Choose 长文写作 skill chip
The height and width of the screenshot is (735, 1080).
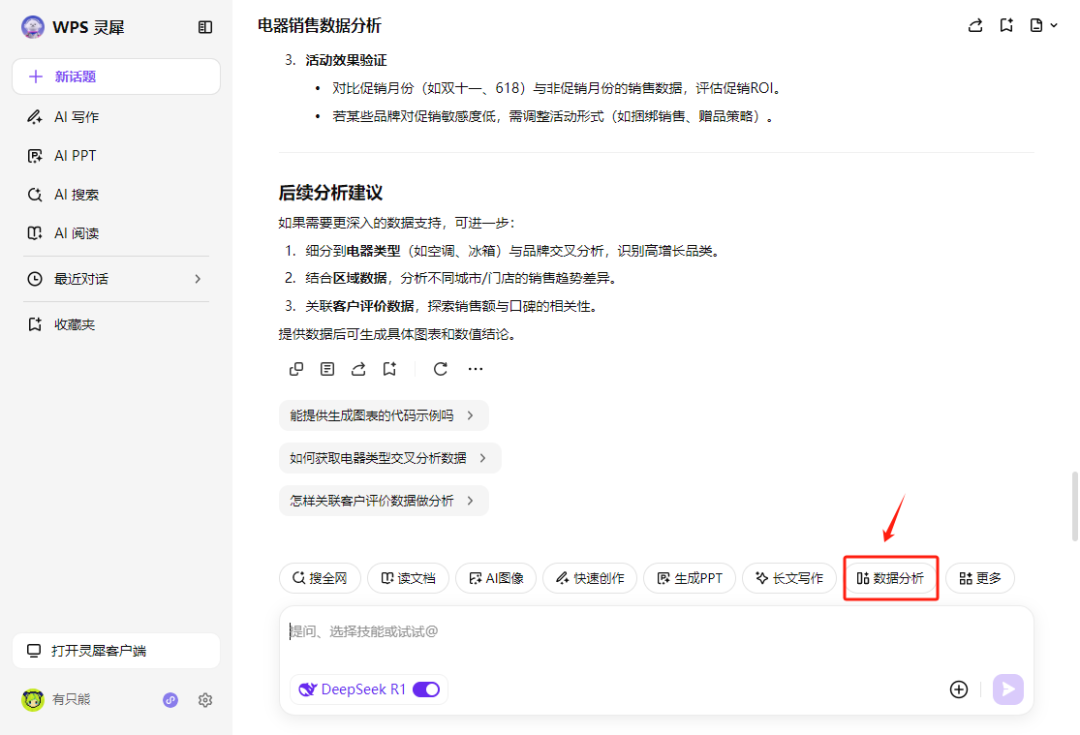789,578
